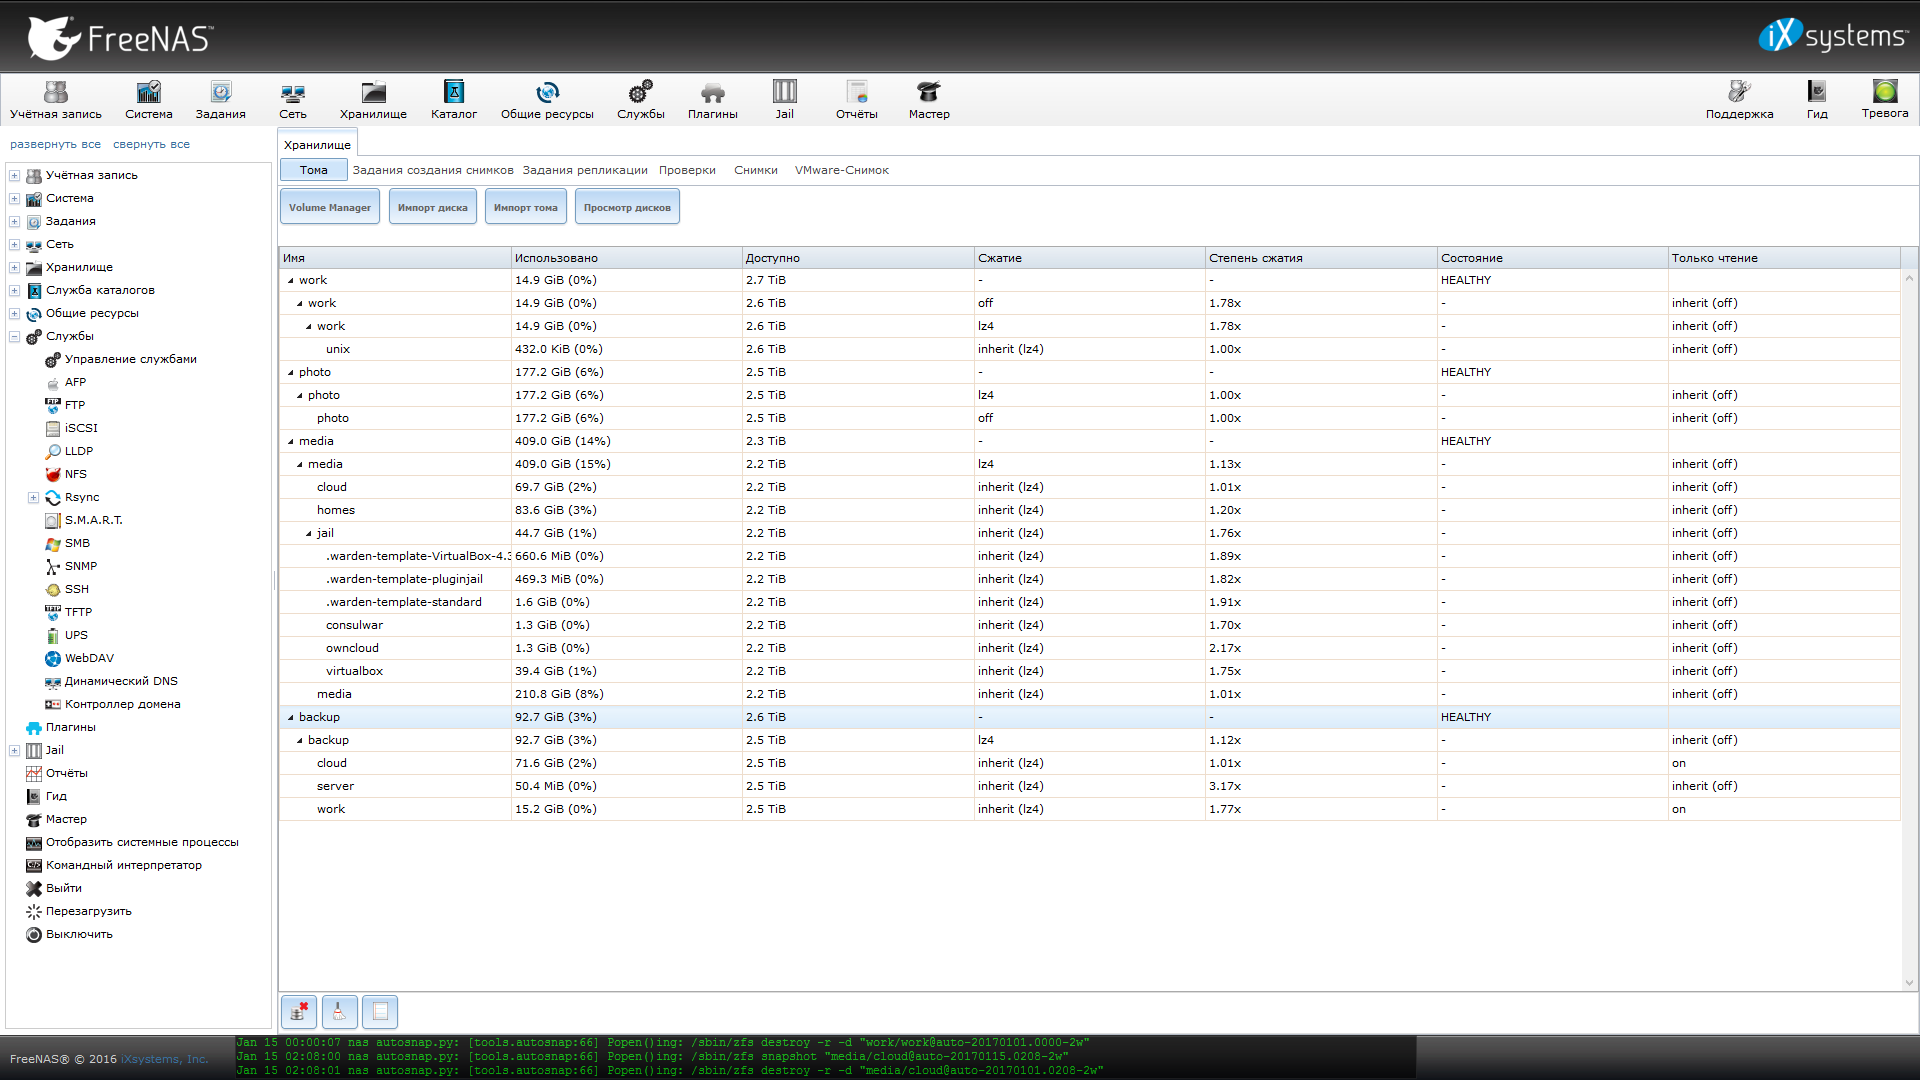
Task: Open the Плагины toolbar icon
Action: click(713, 100)
